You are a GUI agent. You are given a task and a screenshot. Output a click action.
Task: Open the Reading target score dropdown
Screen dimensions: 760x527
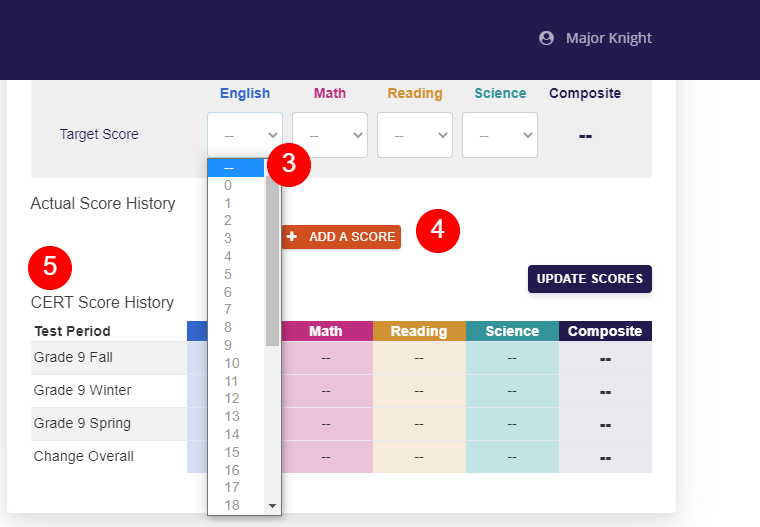click(414, 135)
